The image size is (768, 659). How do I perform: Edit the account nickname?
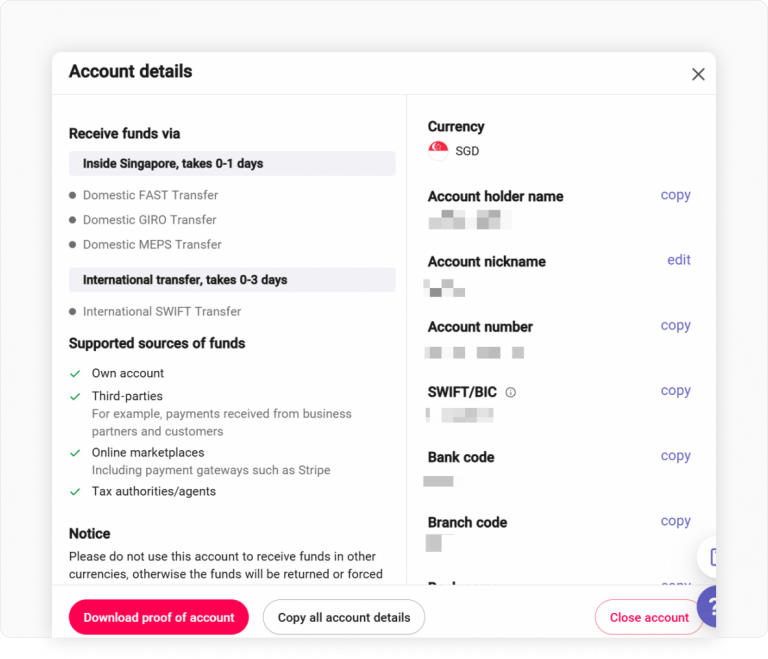click(x=678, y=260)
